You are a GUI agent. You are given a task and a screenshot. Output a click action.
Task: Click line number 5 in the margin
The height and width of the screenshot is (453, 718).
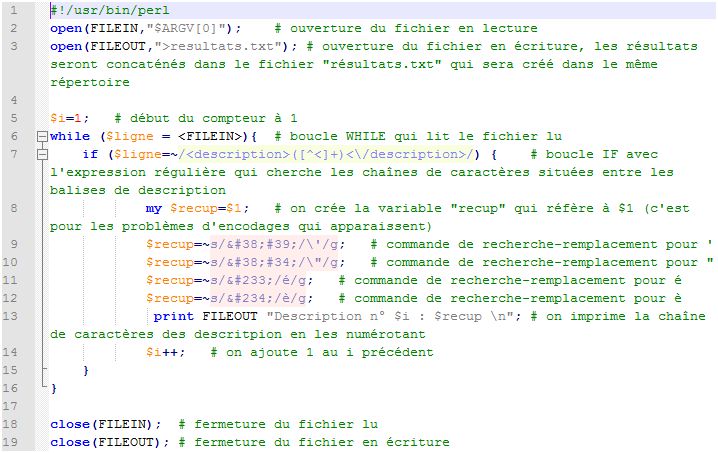click(x=14, y=118)
